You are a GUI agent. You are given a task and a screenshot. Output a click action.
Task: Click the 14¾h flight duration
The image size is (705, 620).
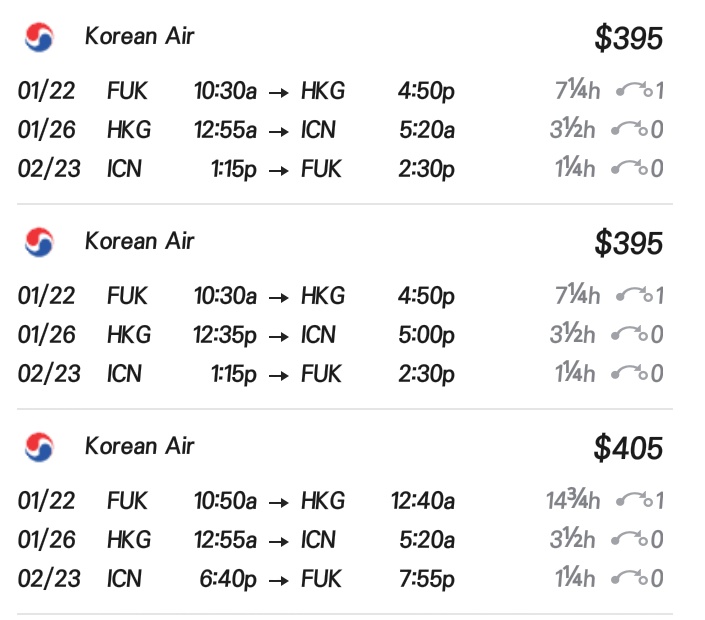click(572, 501)
